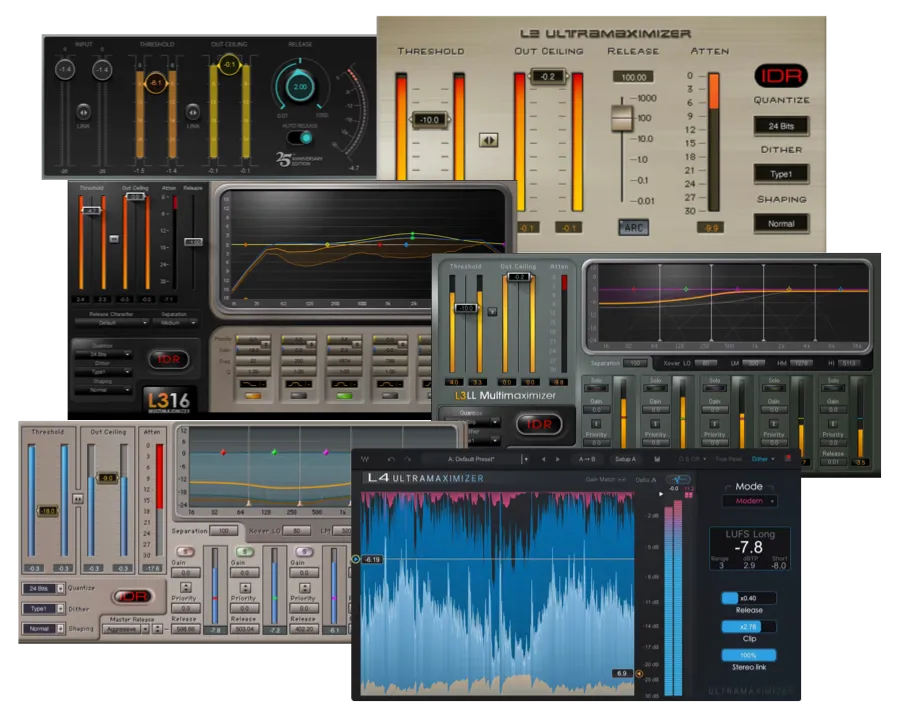Click the Release value field 100.00 in L2 Ultramaximizer
900x717 pixels.
(x=633, y=77)
